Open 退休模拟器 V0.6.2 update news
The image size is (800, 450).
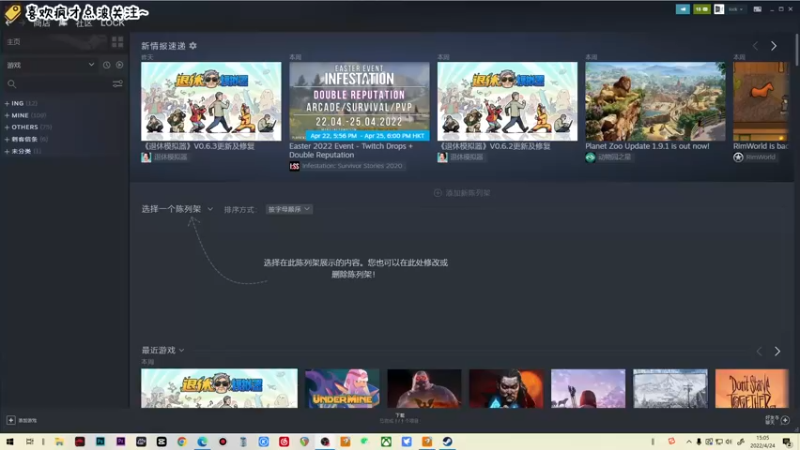[494, 146]
